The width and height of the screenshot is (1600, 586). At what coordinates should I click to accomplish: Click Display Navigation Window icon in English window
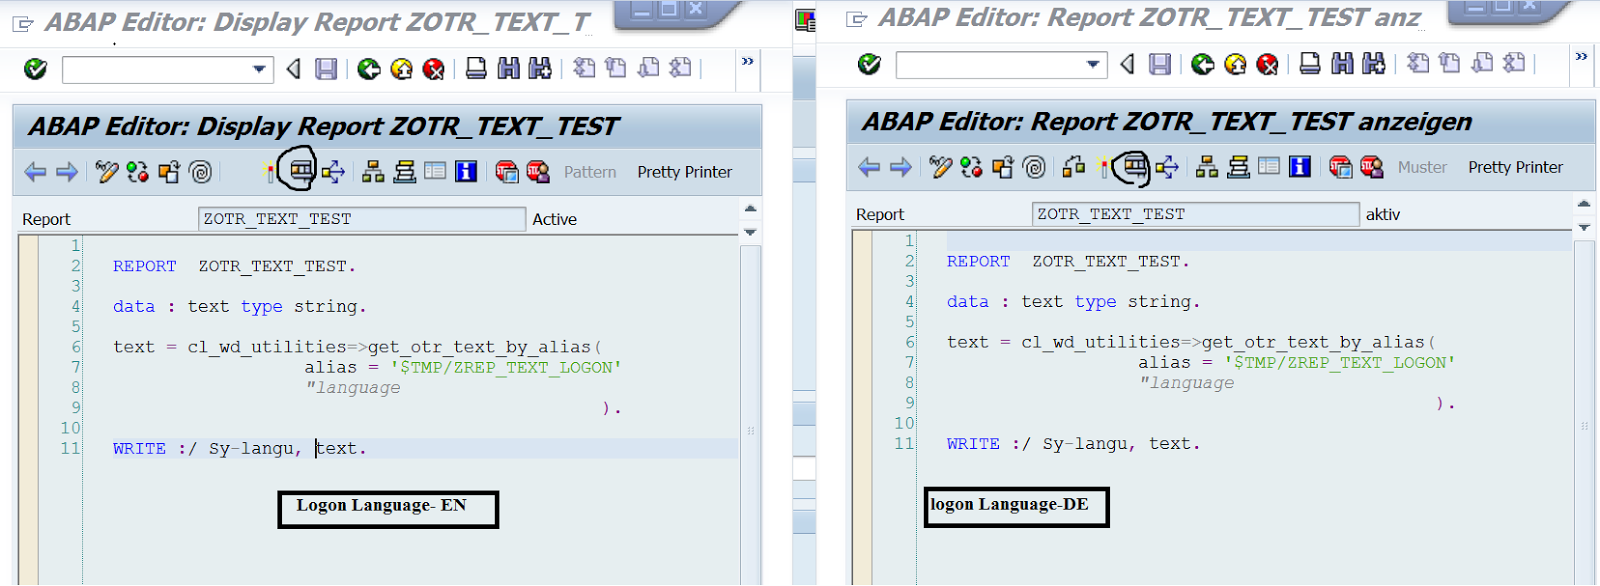tap(404, 172)
